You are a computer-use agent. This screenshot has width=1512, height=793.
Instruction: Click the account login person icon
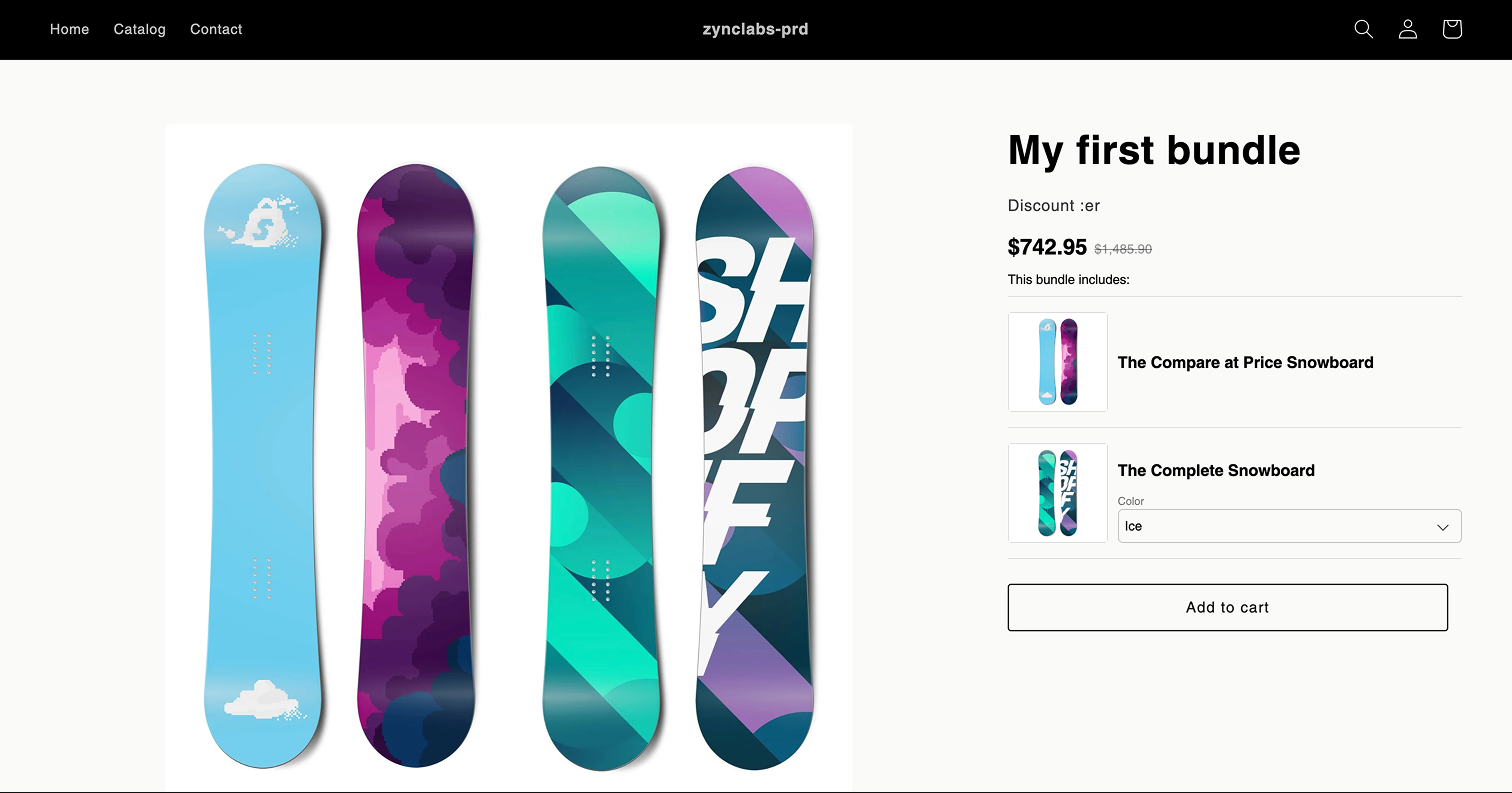(1408, 29)
